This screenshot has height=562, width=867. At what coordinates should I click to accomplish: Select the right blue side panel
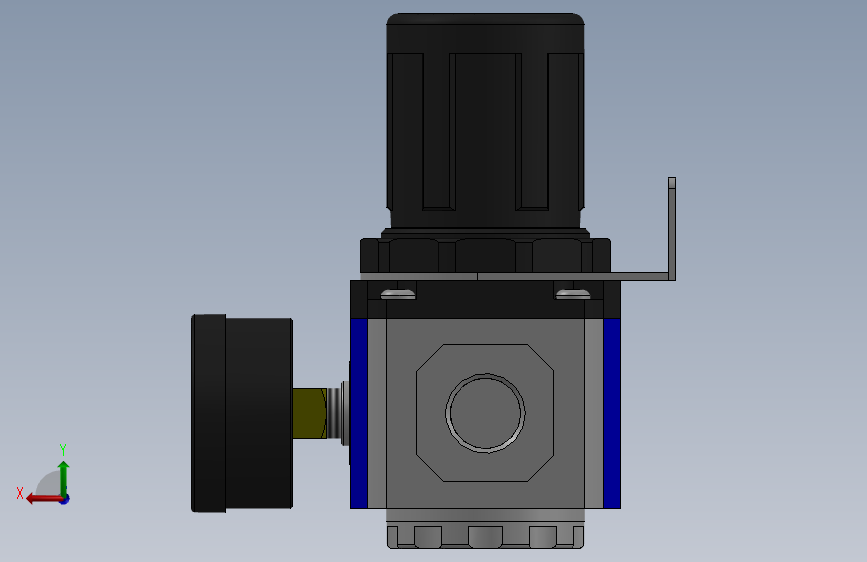[x=612, y=413]
